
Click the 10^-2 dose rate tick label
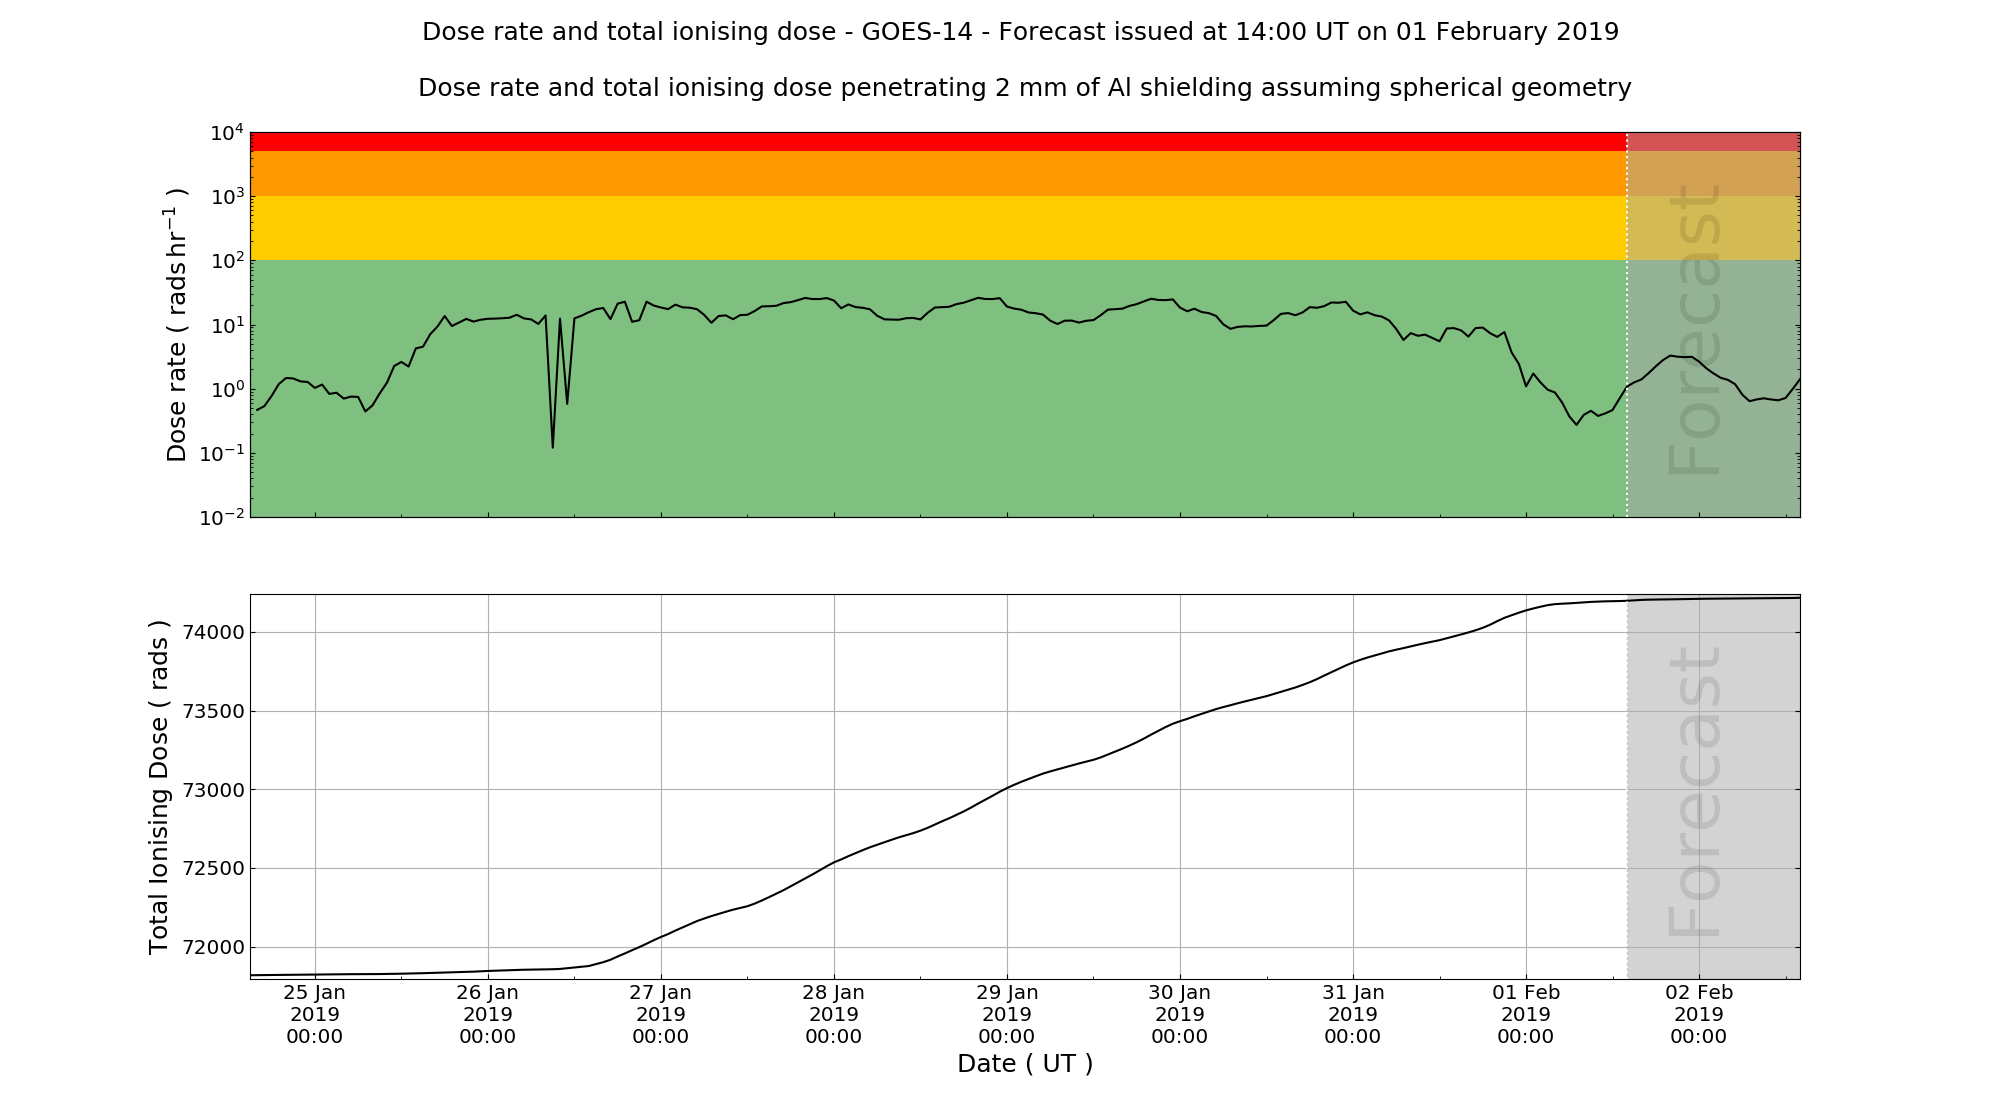click(223, 518)
